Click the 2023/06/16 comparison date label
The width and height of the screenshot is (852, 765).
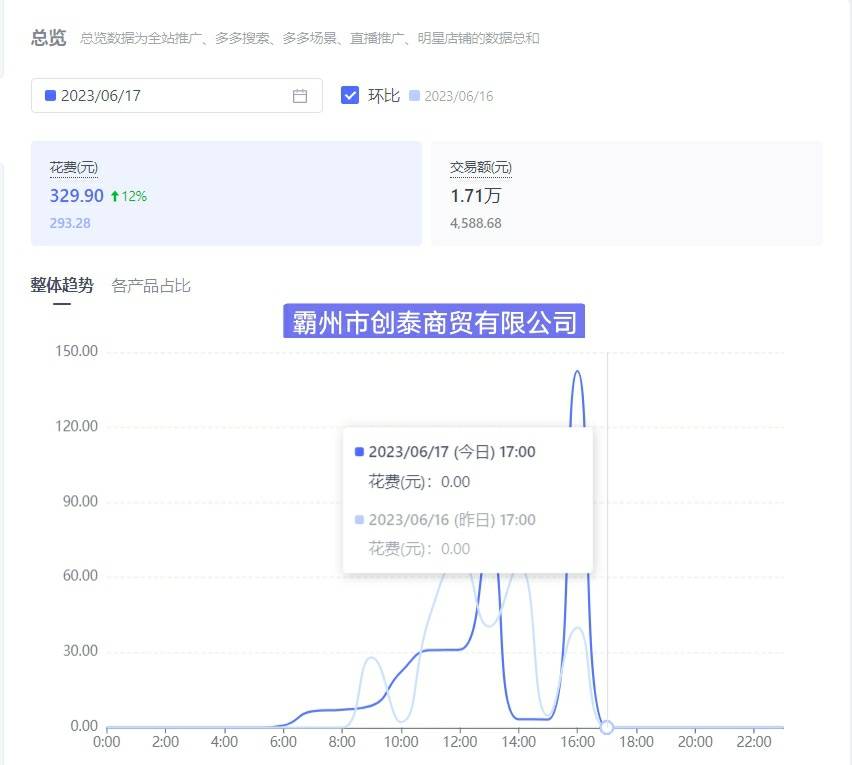pyautogui.click(x=459, y=97)
